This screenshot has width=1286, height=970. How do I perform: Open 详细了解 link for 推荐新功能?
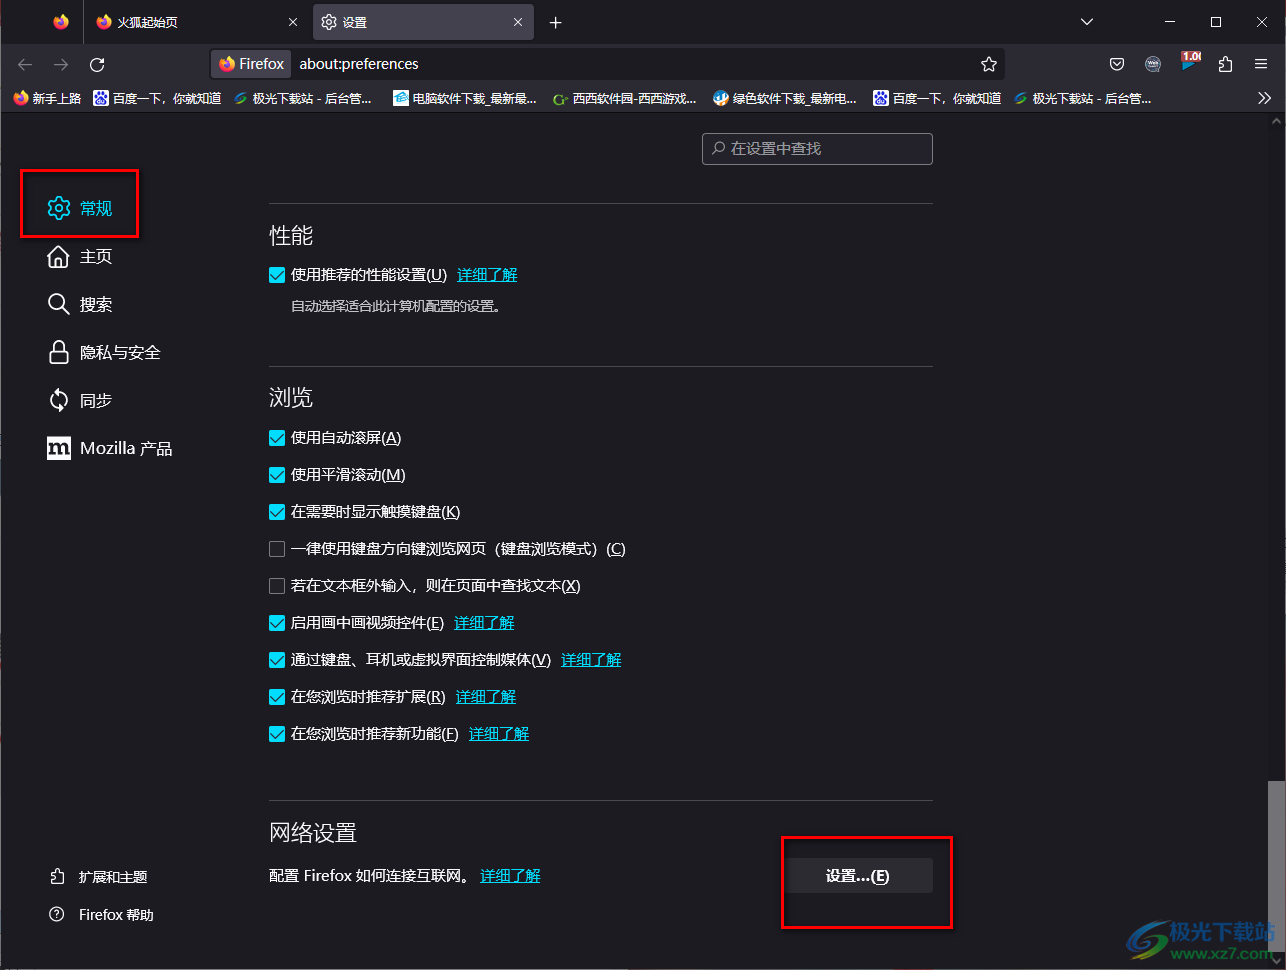(x=499, y=734)
